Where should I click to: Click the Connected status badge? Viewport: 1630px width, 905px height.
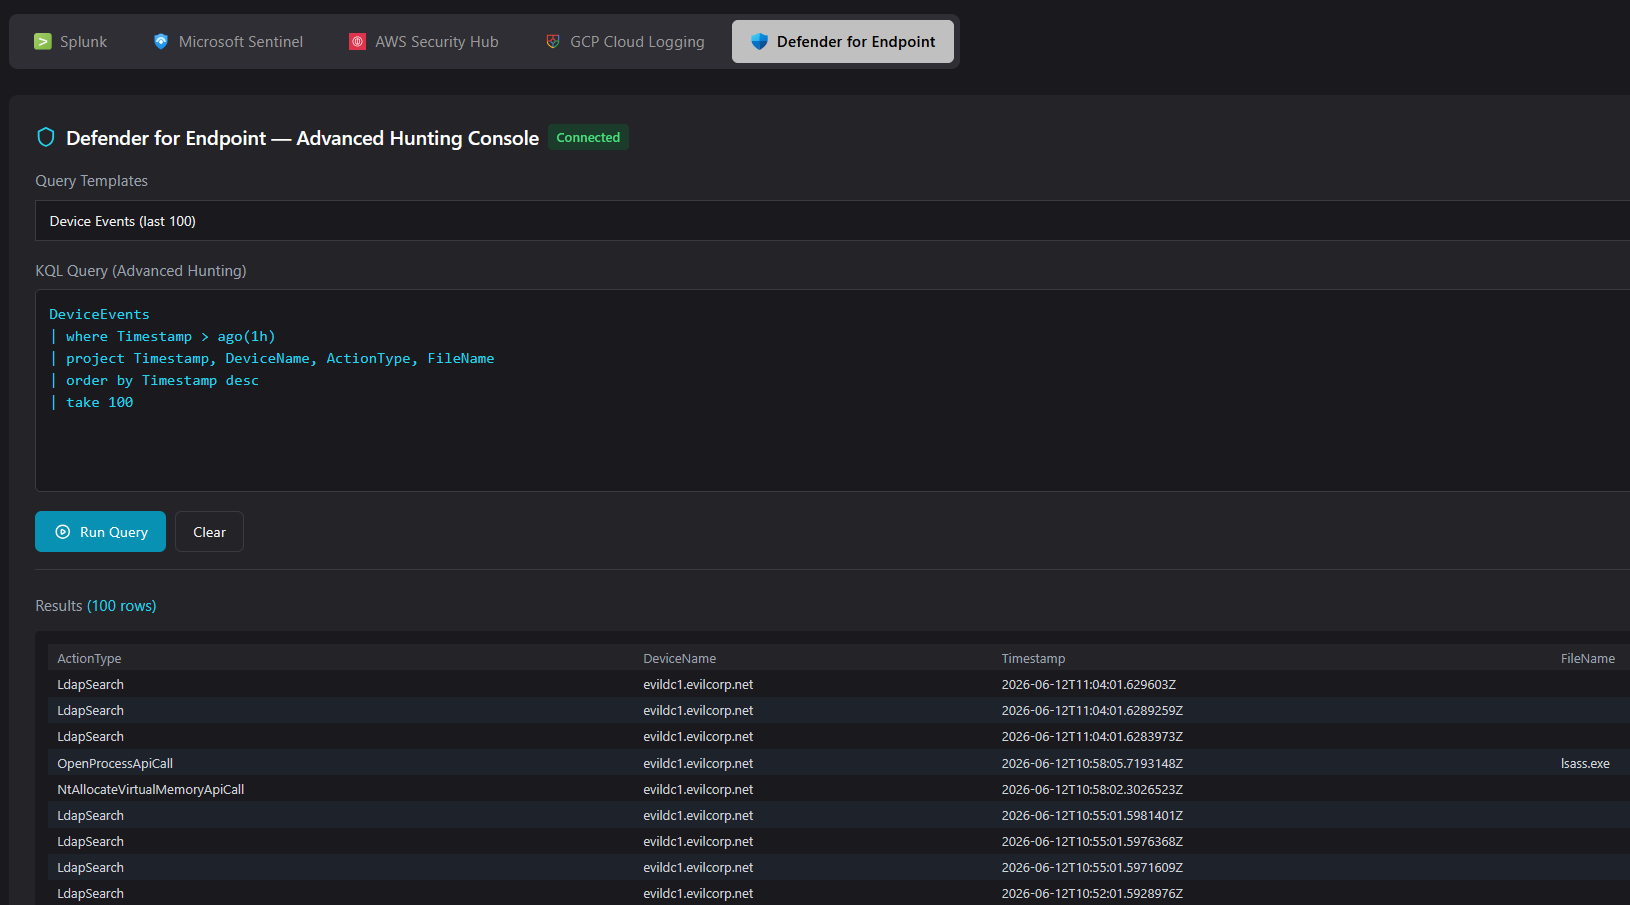point(588,138)
